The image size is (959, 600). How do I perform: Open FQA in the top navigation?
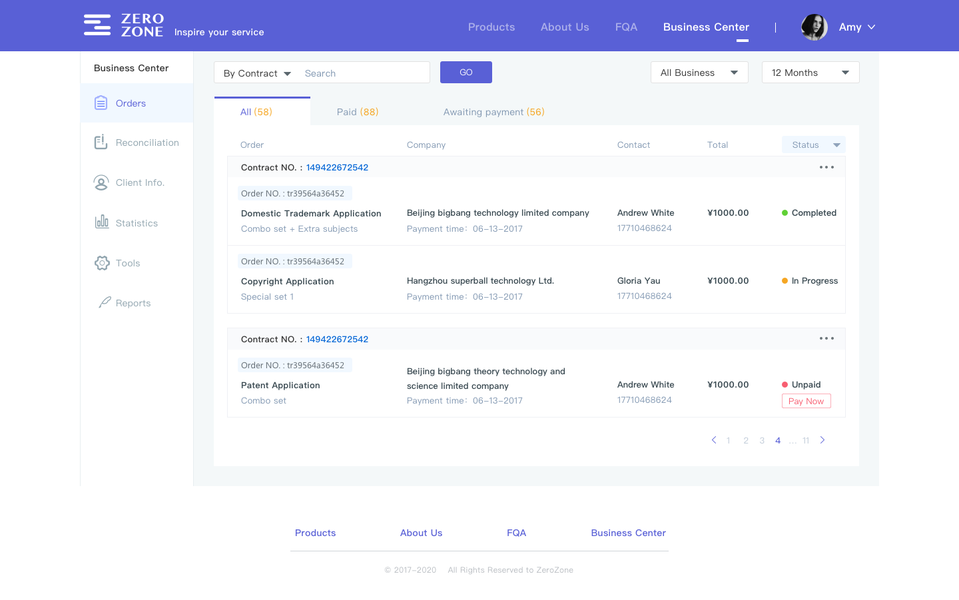click(626, 27)
